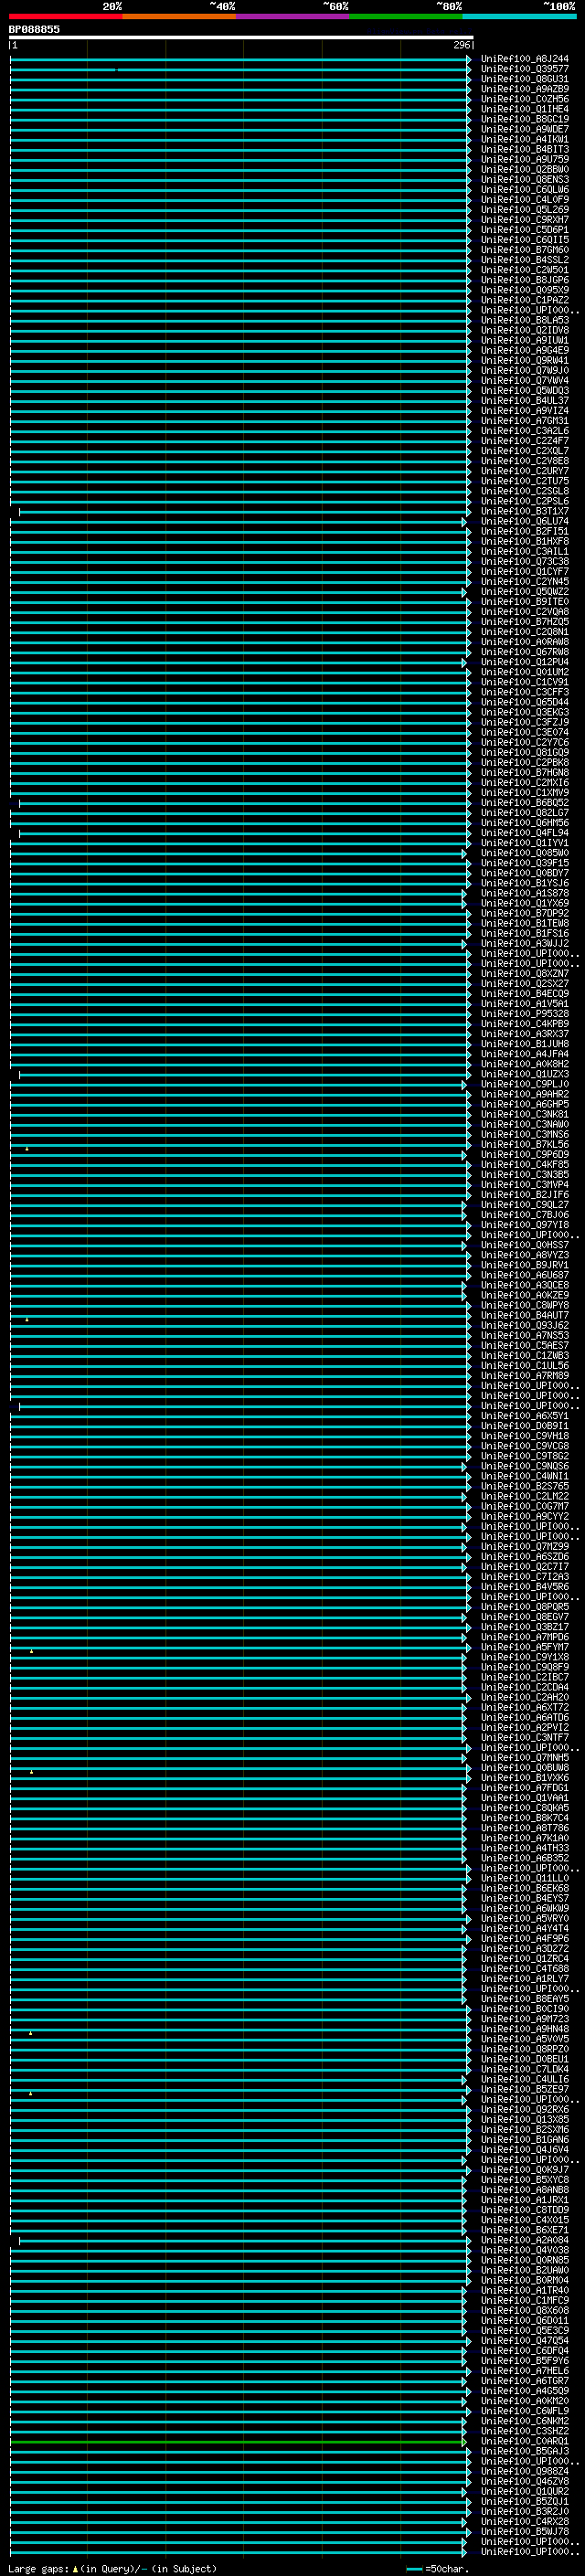
Task: Select the UniRef100_Q46ZV8 label
Action: 524,2481
